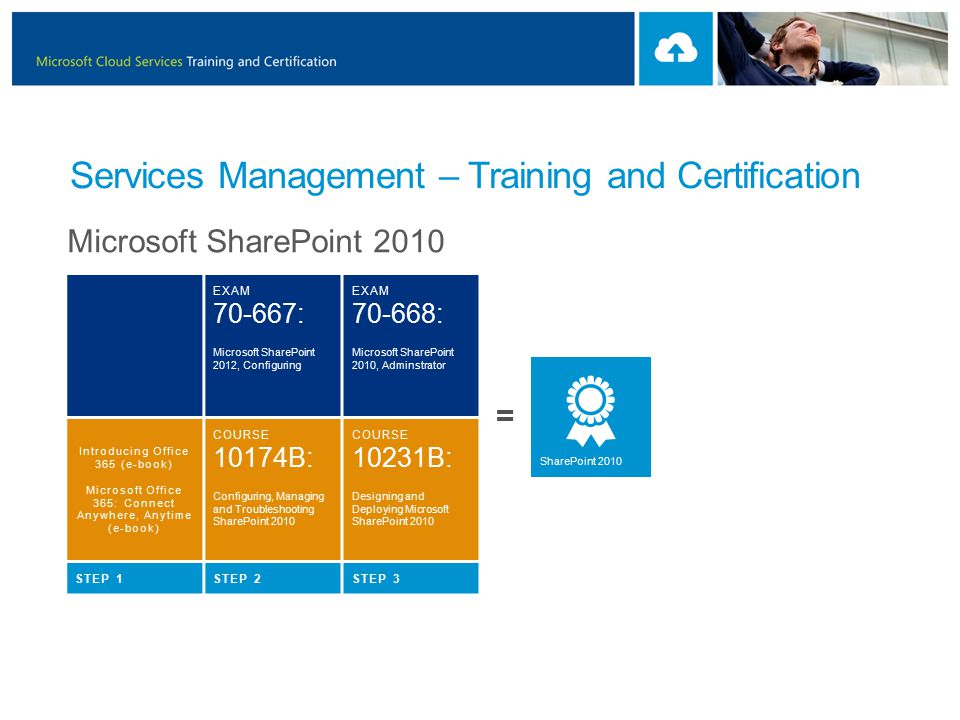Open the Exam 70-668 tile
Screen dimensions: 960x720
411,345
